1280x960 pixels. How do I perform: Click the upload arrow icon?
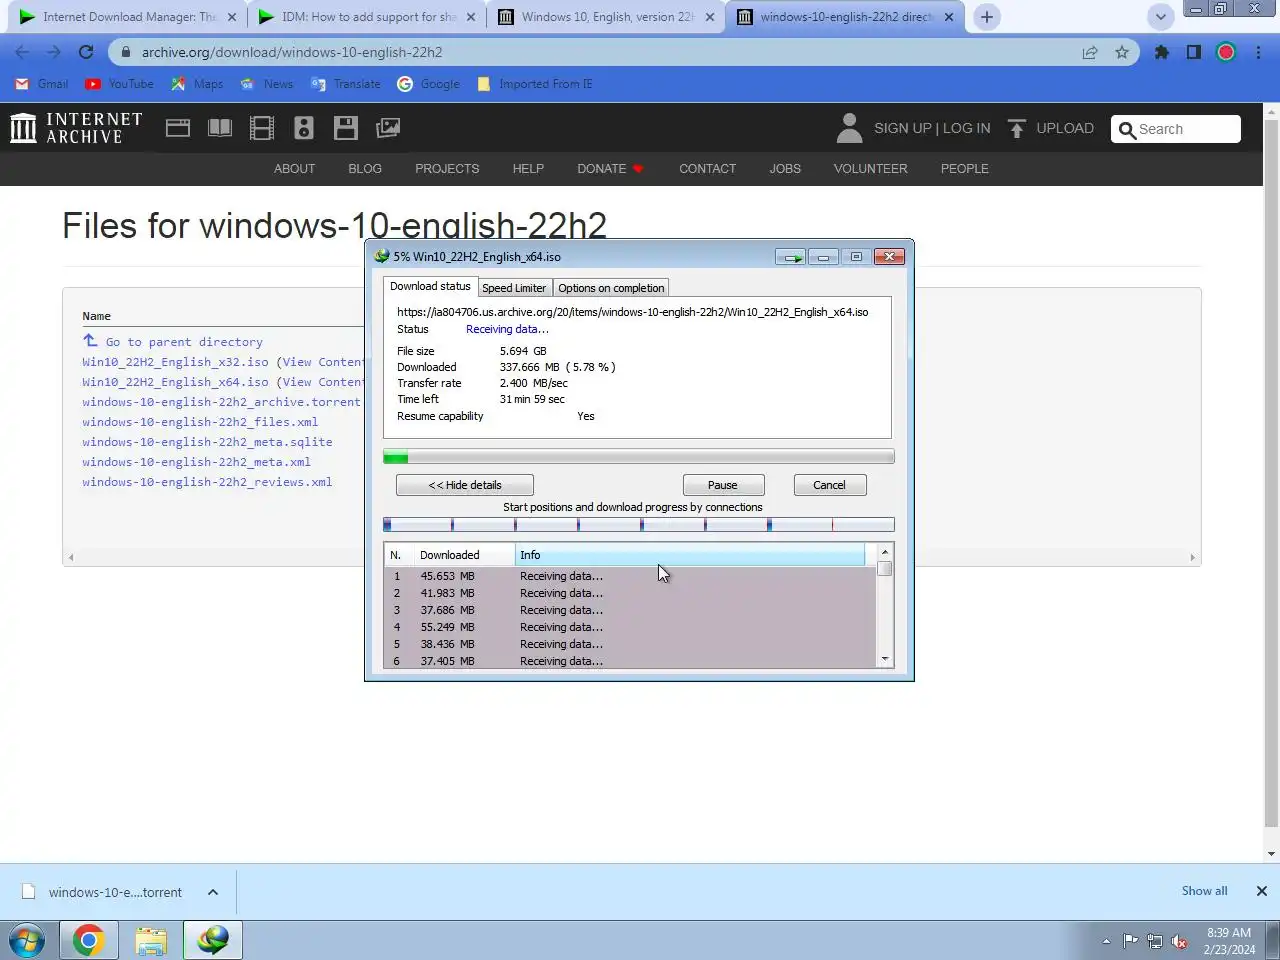[1017, 128]
